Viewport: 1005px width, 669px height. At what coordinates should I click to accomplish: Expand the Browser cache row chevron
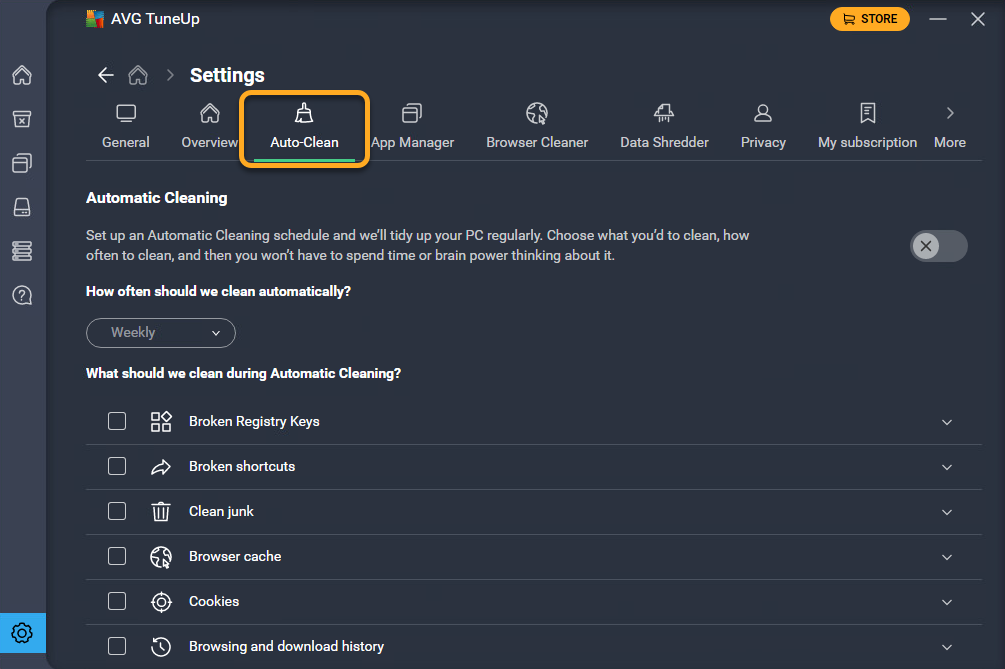coord(947,557)
